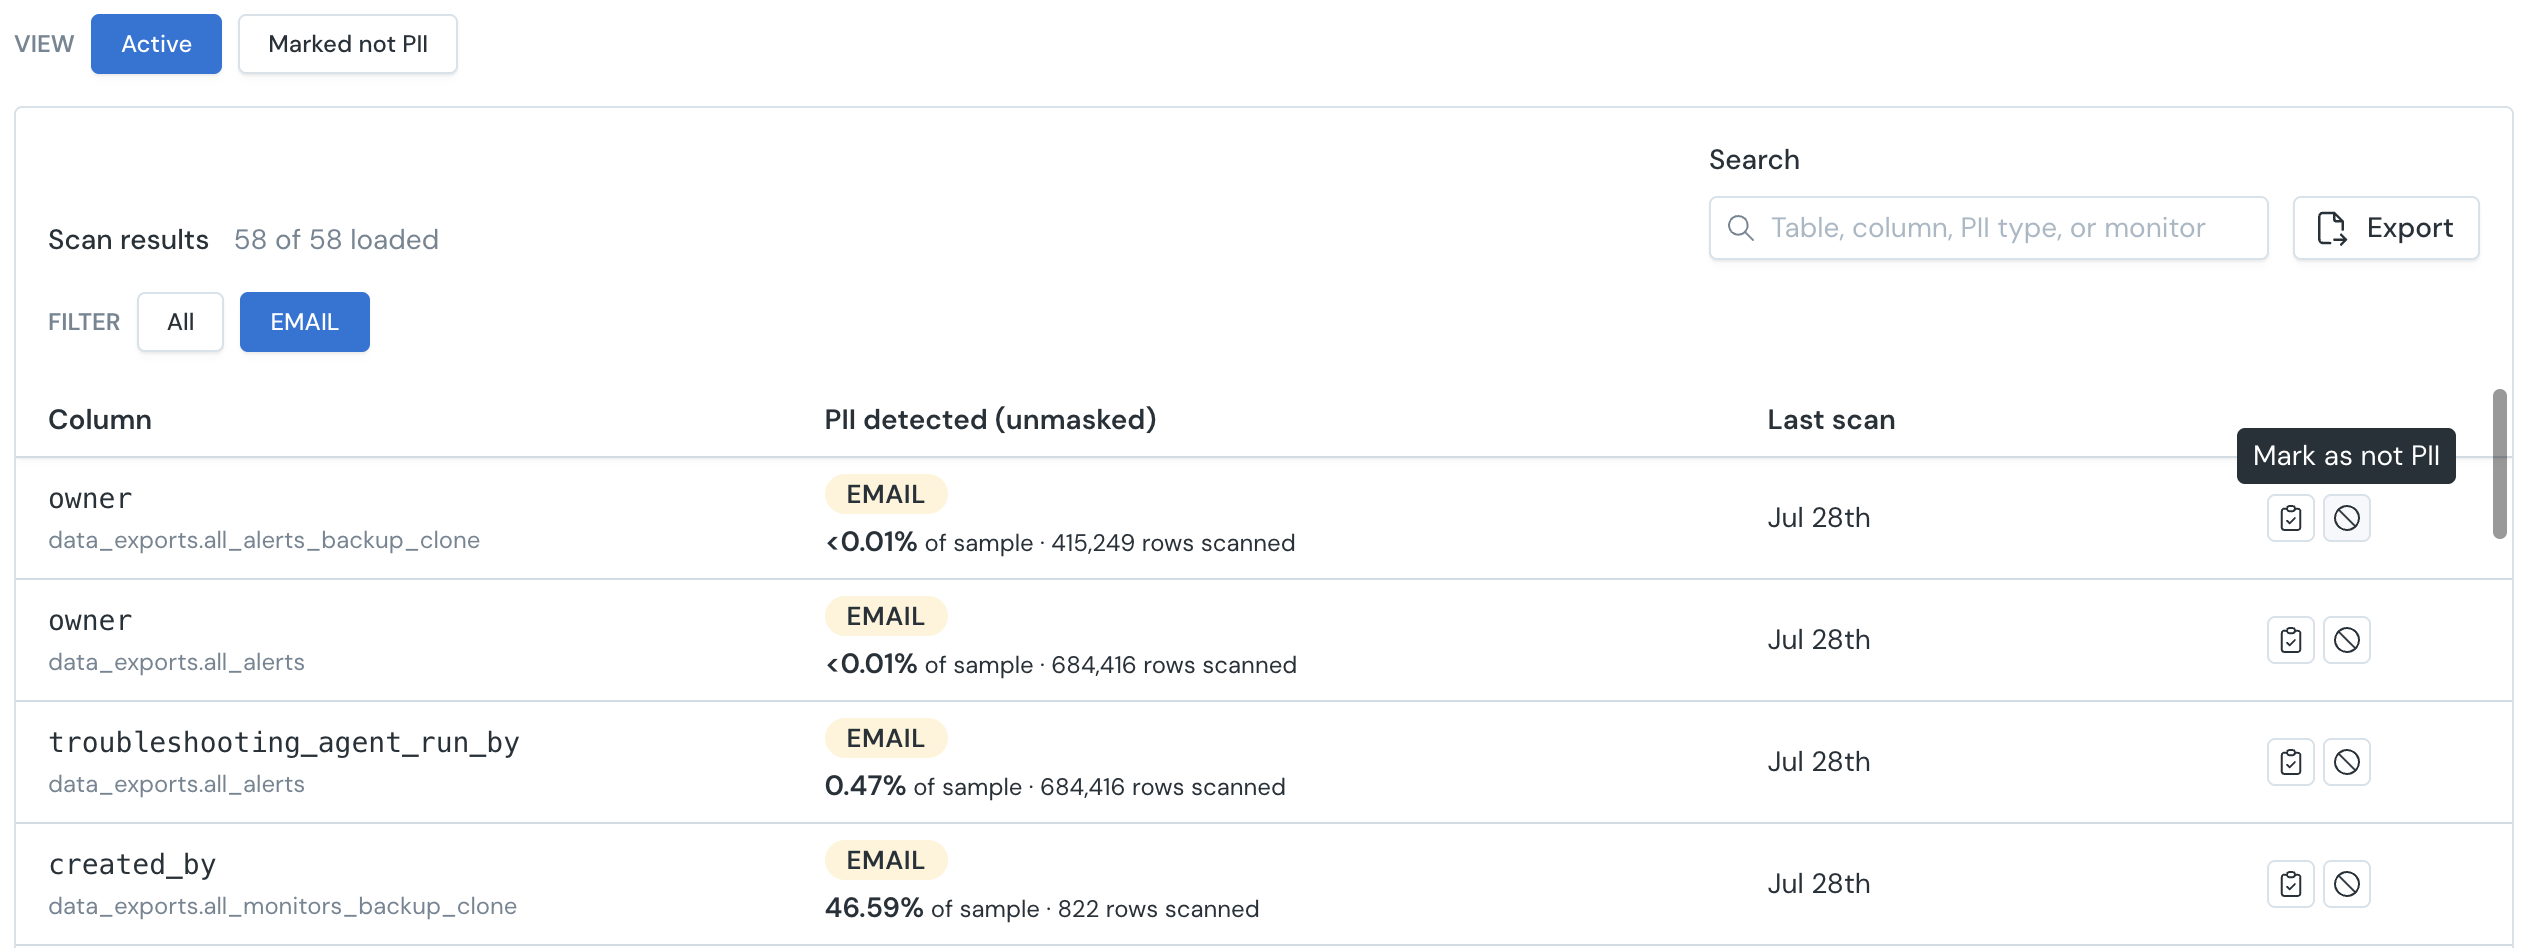Switch to the Active view
The height and width of the screenshot is (948, 2522).
point(156,44)
